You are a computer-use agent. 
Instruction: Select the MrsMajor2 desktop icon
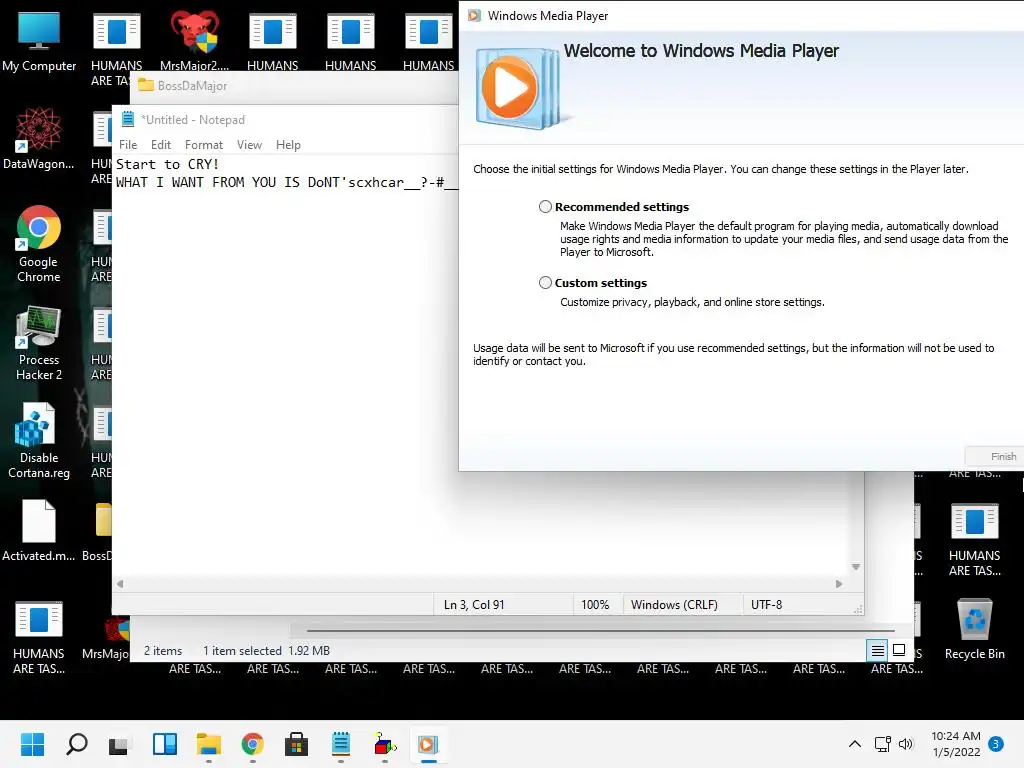pyautogui.click(x=195, y=40)
